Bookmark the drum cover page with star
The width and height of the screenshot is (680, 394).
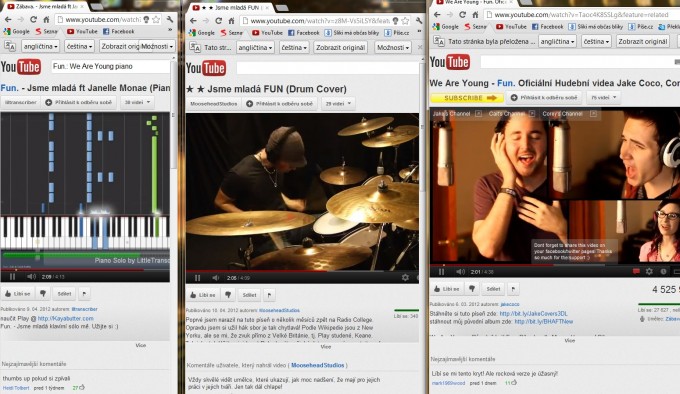405,21
